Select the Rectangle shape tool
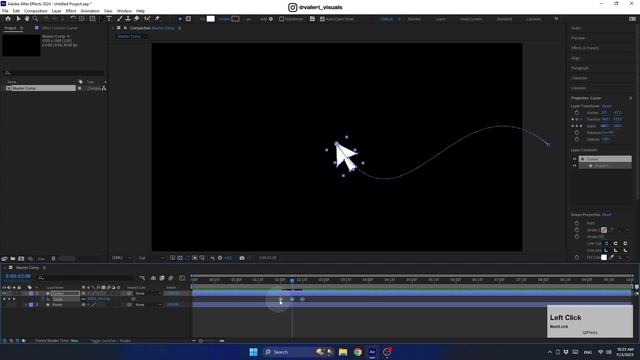This screenshot has width=640, height=360. 93,19
